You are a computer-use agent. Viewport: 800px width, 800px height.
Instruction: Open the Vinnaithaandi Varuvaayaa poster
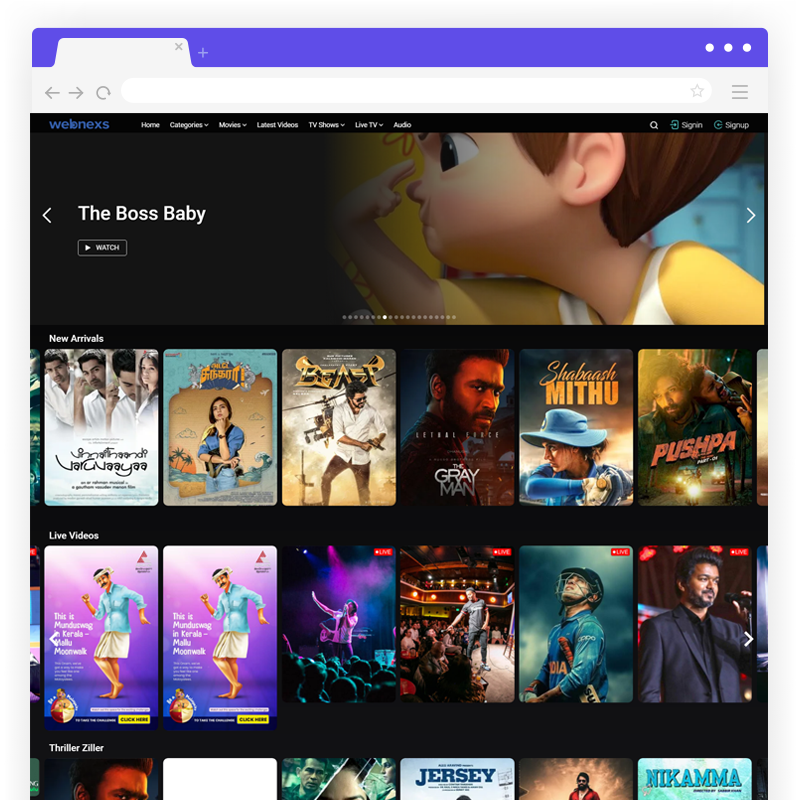point(101,428)
